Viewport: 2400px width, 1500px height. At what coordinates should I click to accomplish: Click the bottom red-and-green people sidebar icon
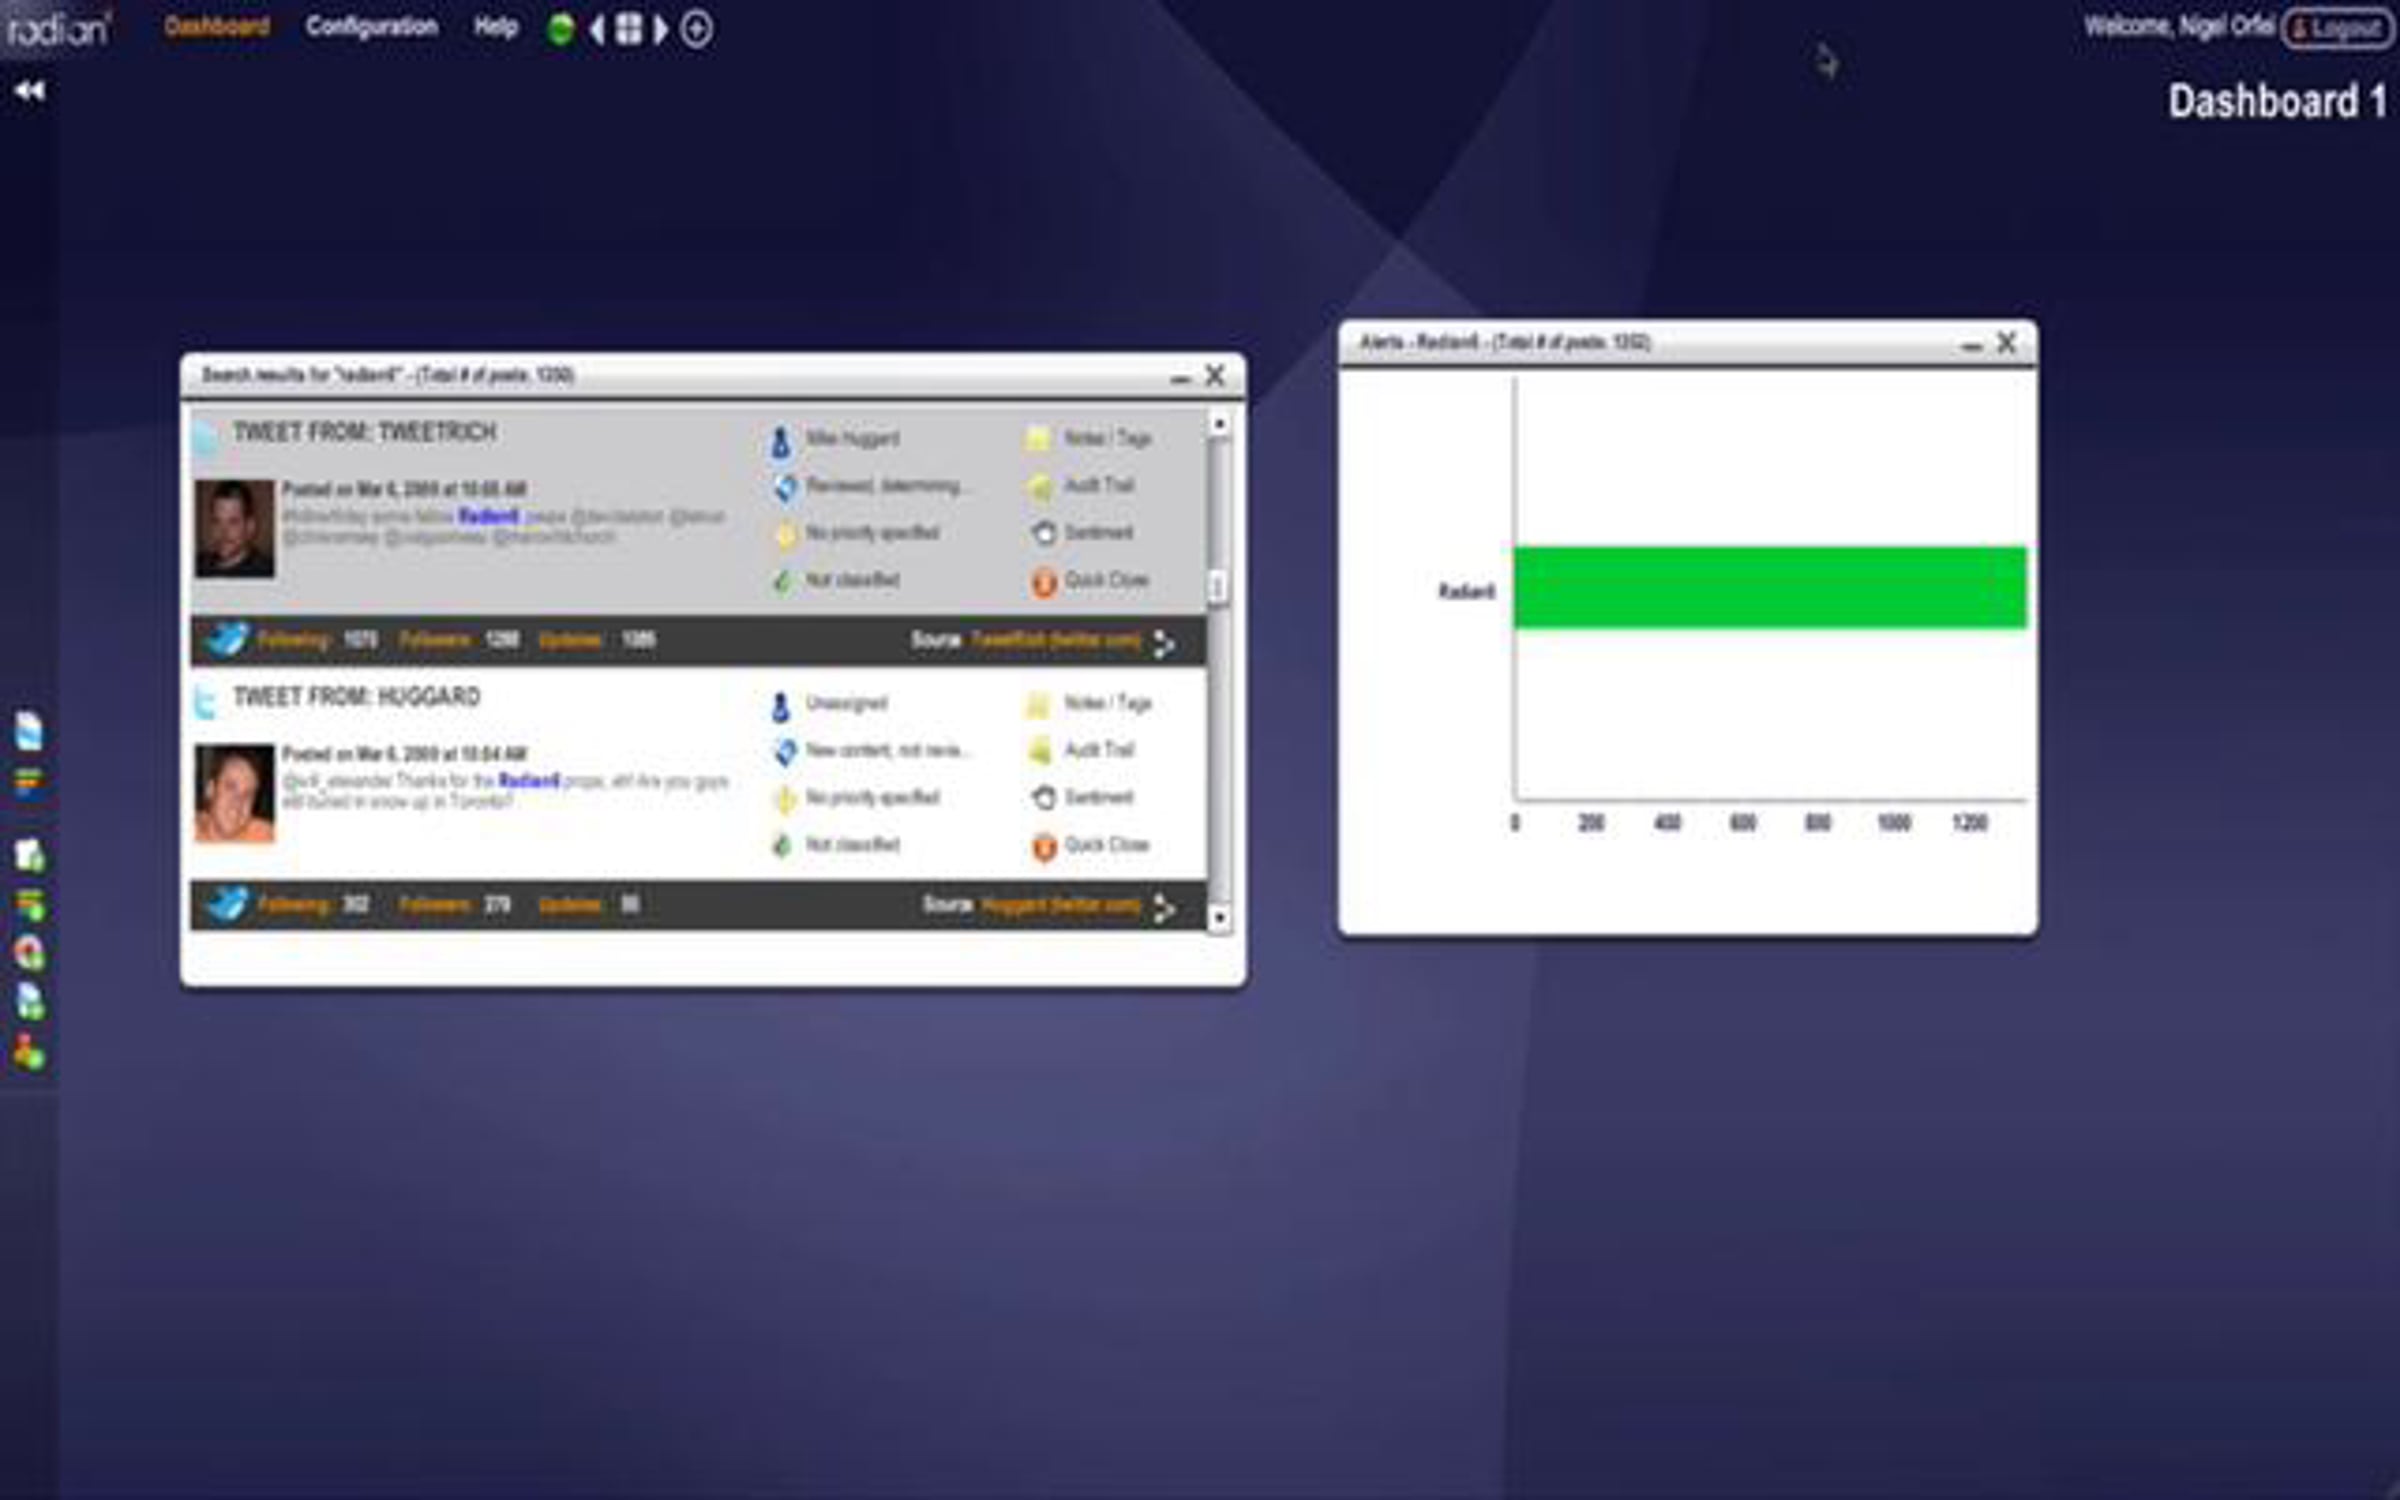click(30, 1052)
